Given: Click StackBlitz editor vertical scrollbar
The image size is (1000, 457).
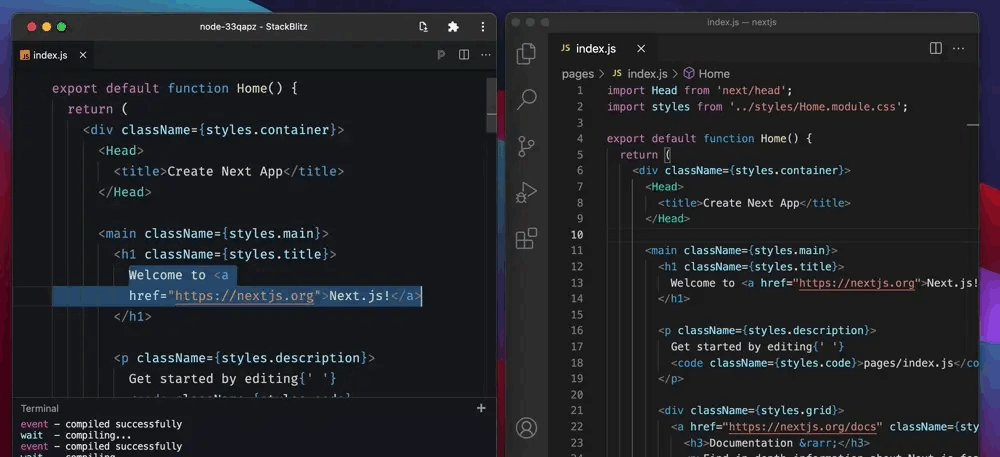Looking at the screenshot, I should [x=491, y=105].
